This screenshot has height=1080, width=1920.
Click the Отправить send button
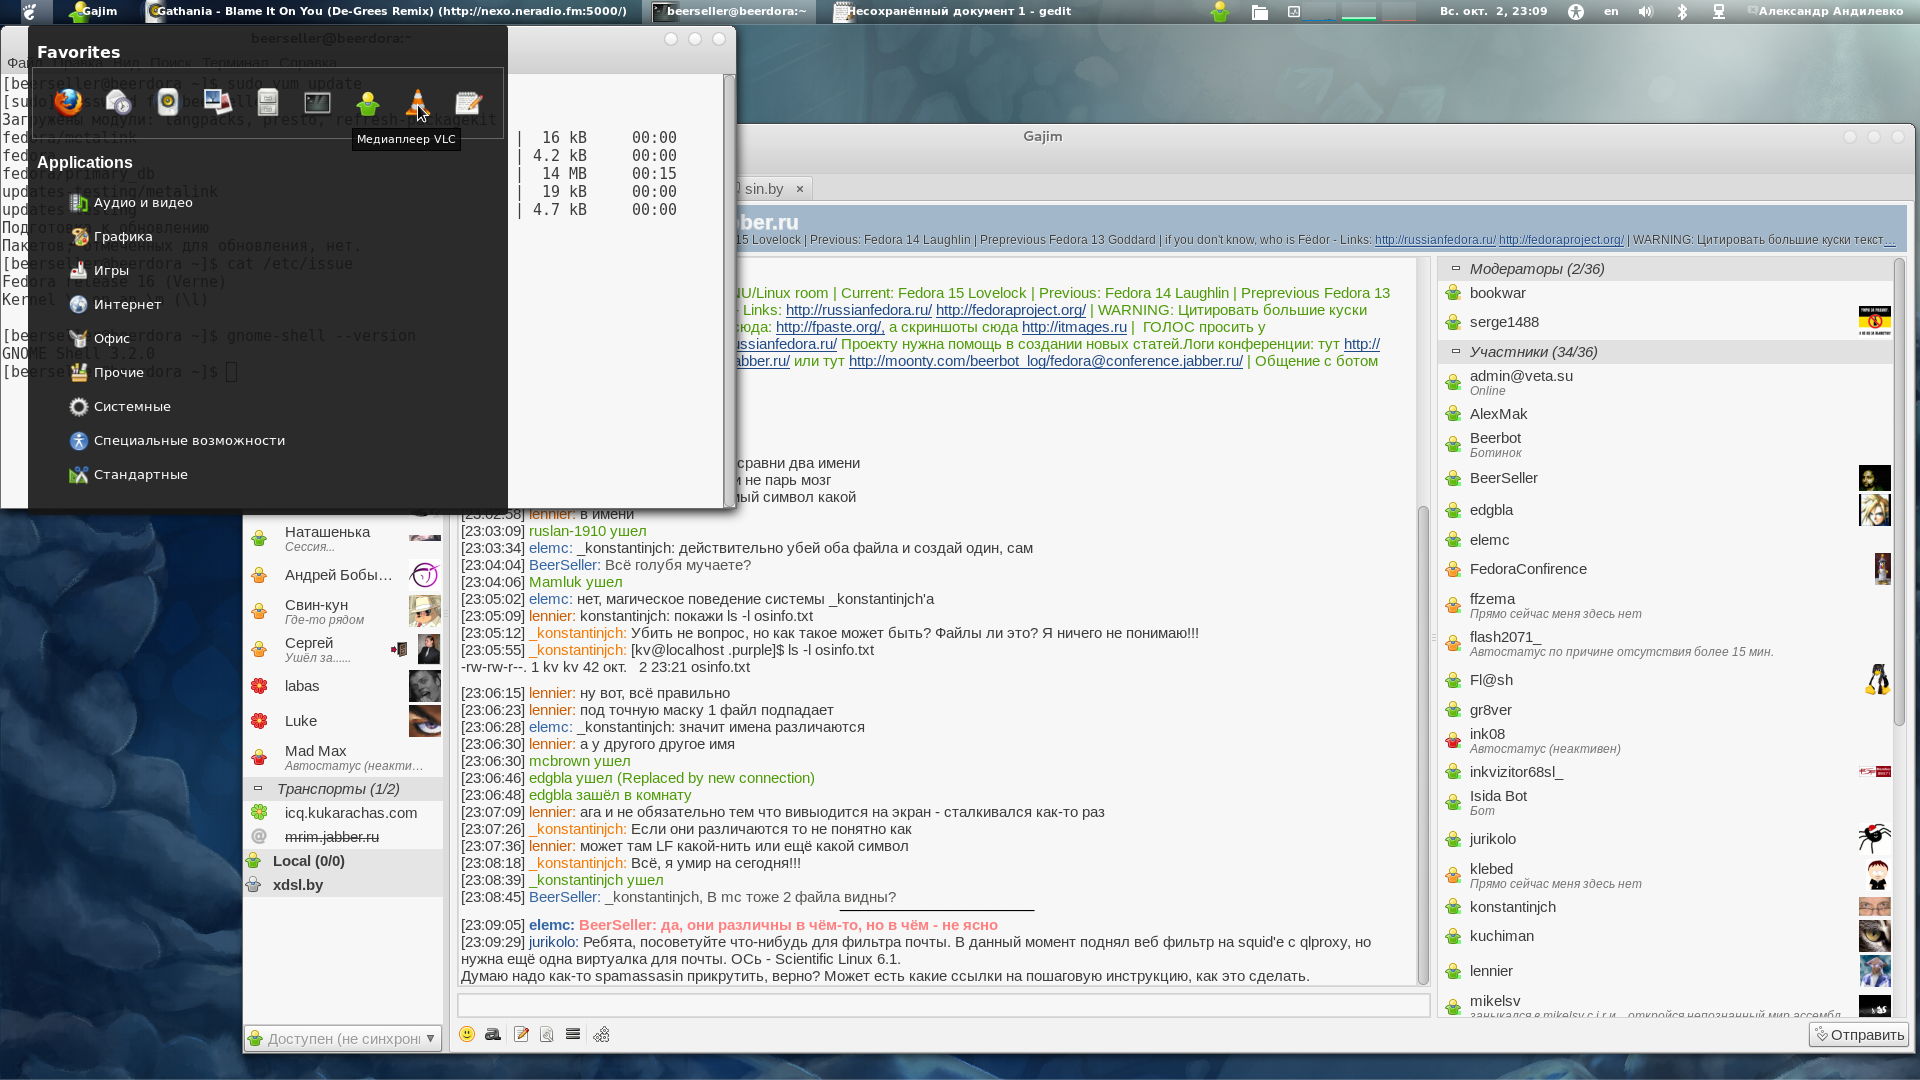(x=1859, y=1035)
